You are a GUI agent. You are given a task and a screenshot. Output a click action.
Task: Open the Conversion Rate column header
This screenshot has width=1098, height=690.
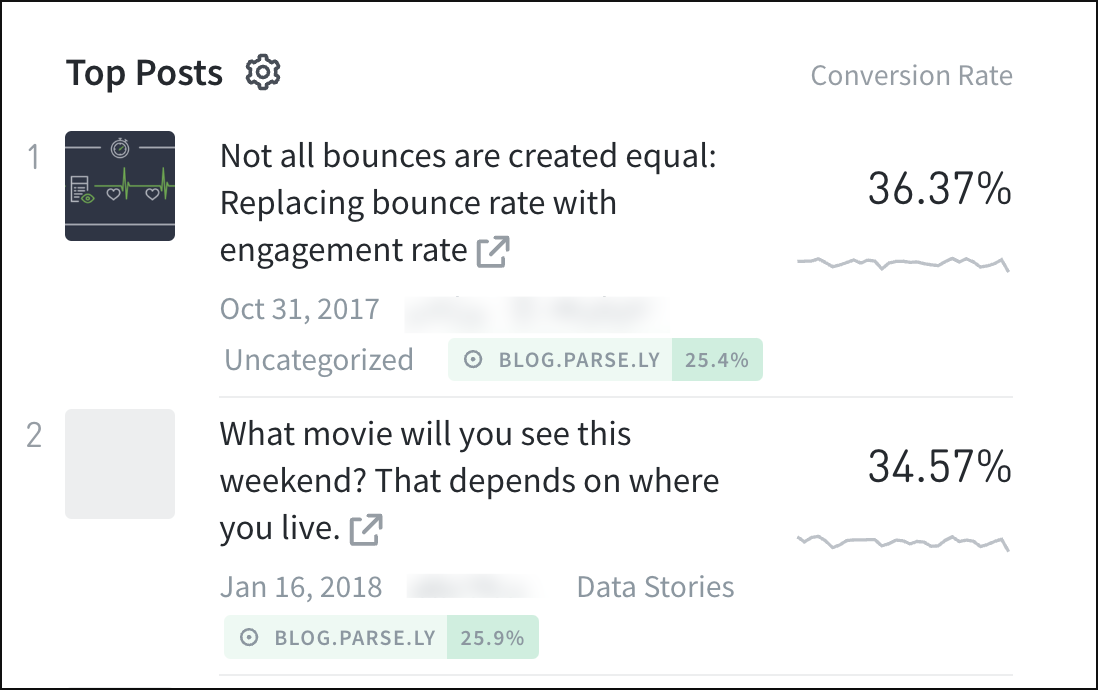tap(912, 75)
